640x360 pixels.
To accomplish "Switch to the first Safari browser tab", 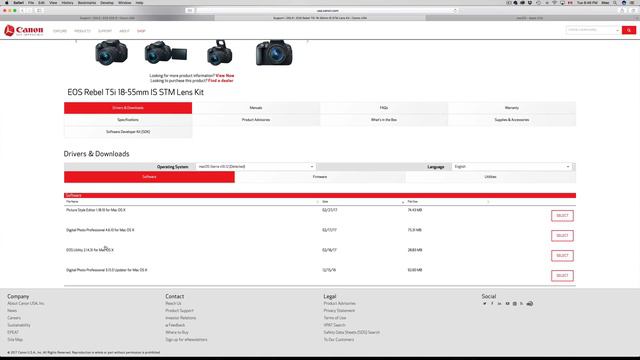I will 107,18.
